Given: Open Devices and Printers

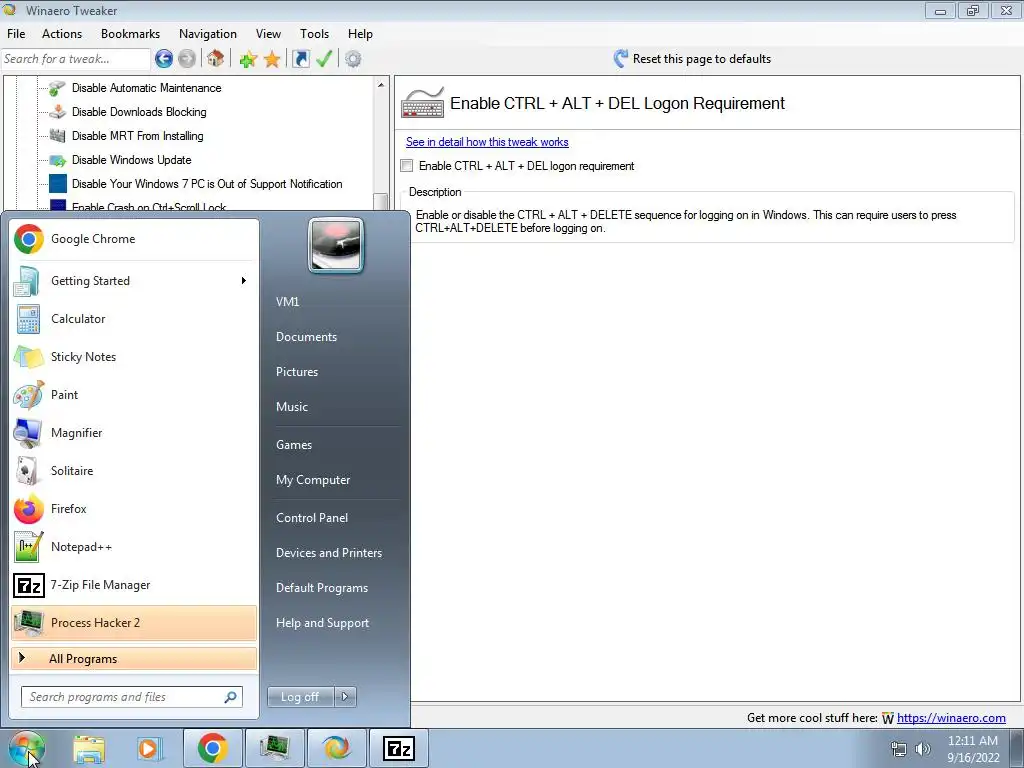Looking at the screenshot, I should click(328, 553).
